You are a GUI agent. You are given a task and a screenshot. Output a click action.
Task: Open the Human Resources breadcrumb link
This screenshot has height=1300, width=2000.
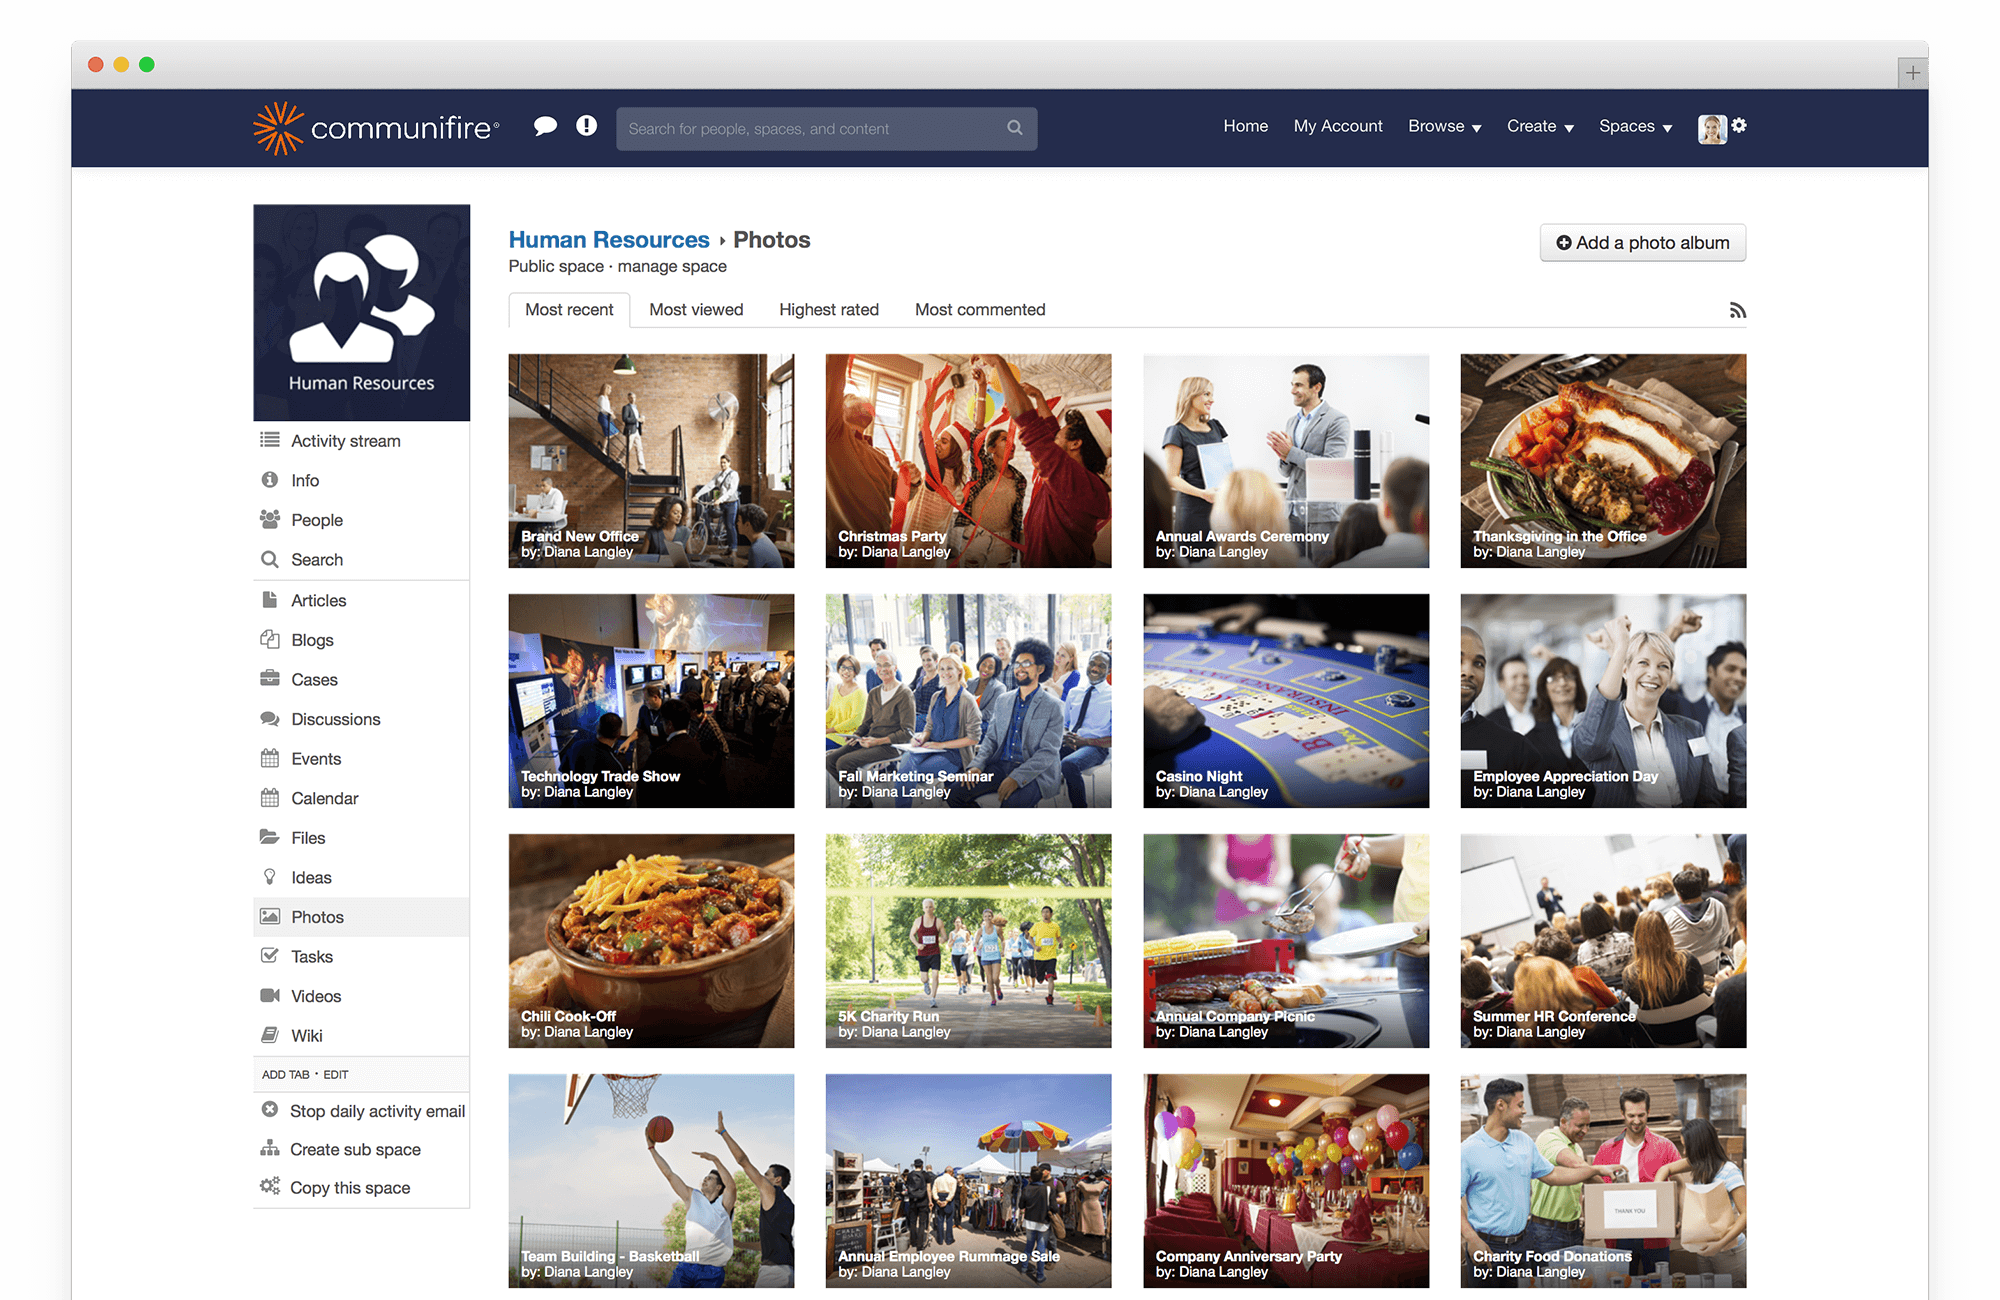pyautogui.click(x=608, y=239)
